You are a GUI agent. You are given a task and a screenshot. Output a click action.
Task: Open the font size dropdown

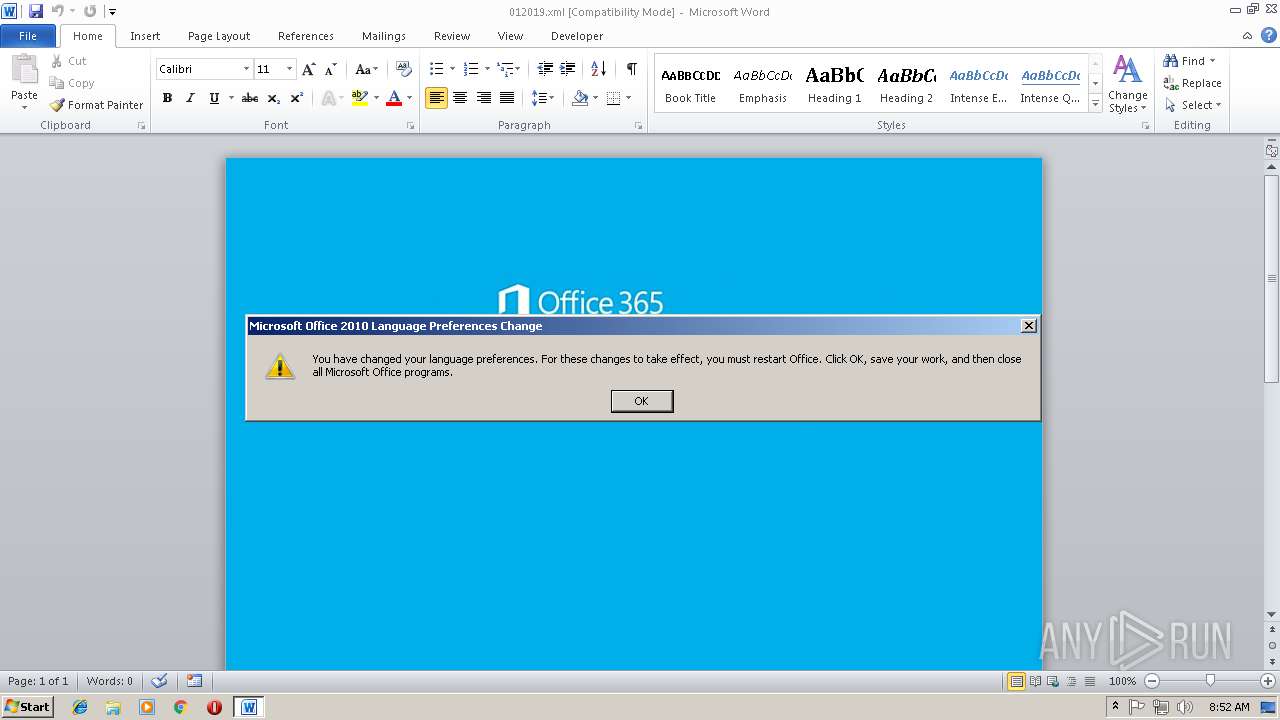pyautogui.click(x=290, y=69)
